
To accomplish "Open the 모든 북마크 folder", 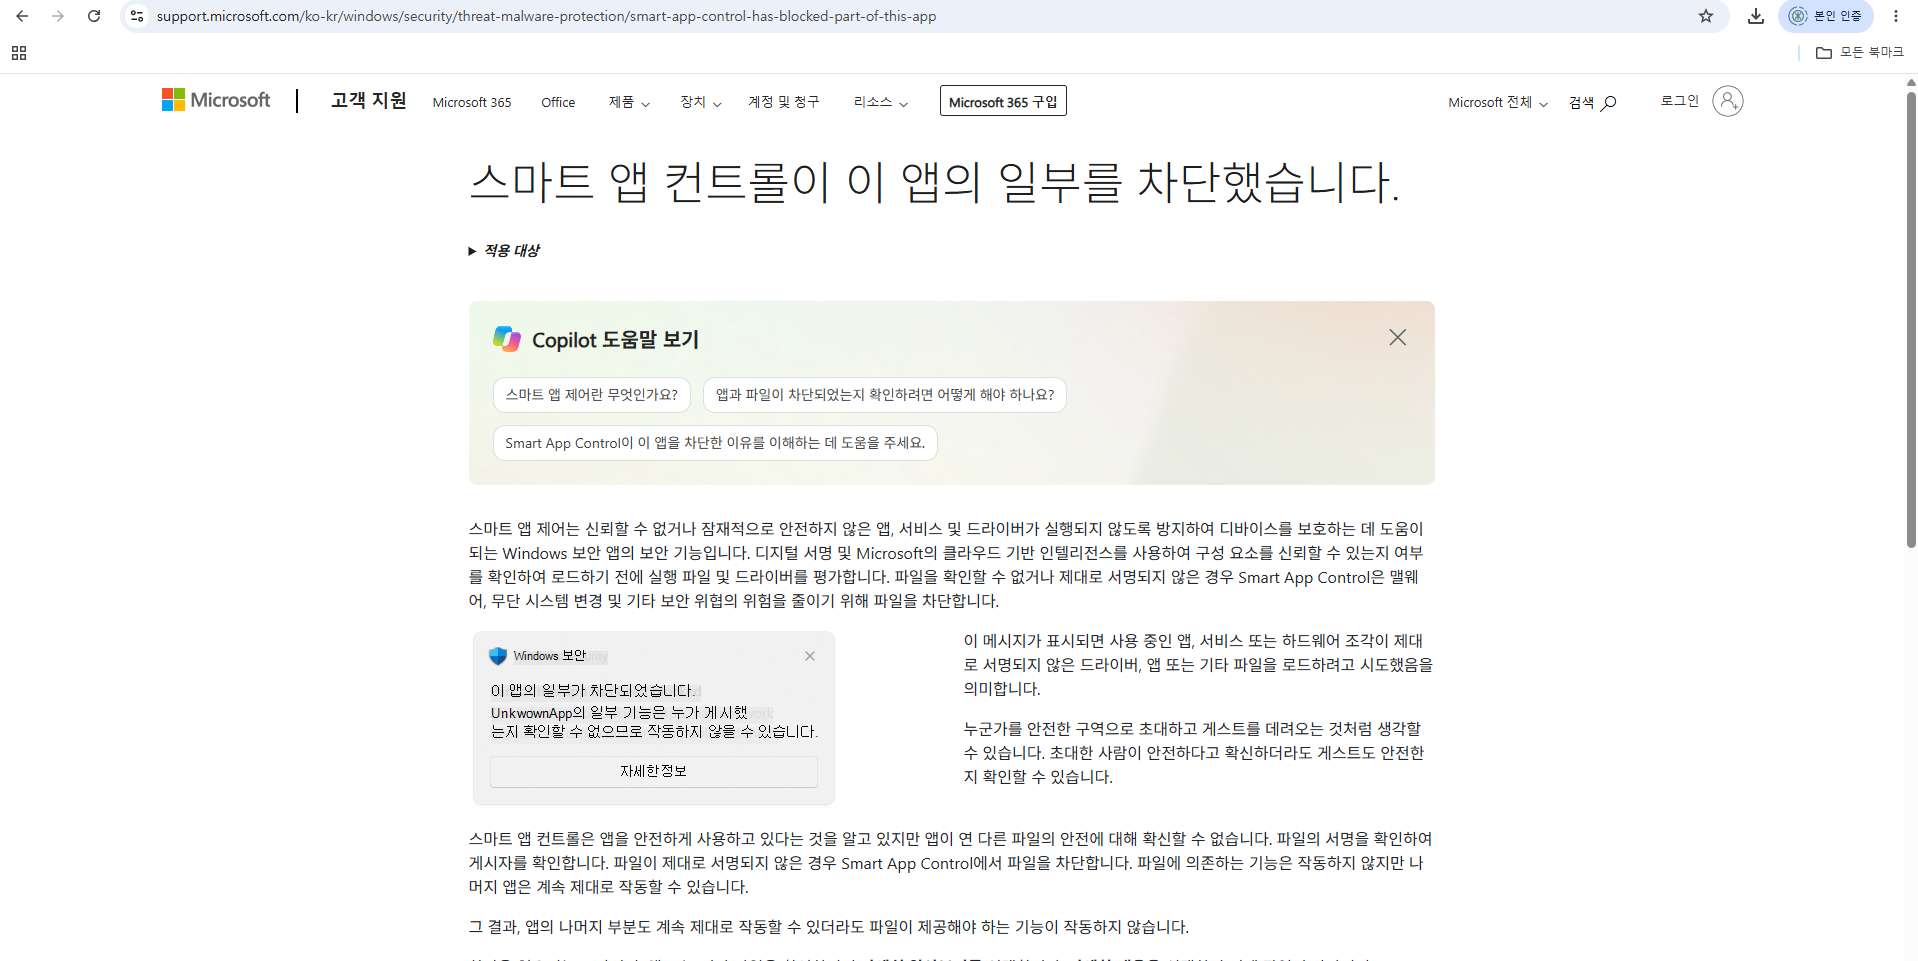I will [x=1860, y=53].
